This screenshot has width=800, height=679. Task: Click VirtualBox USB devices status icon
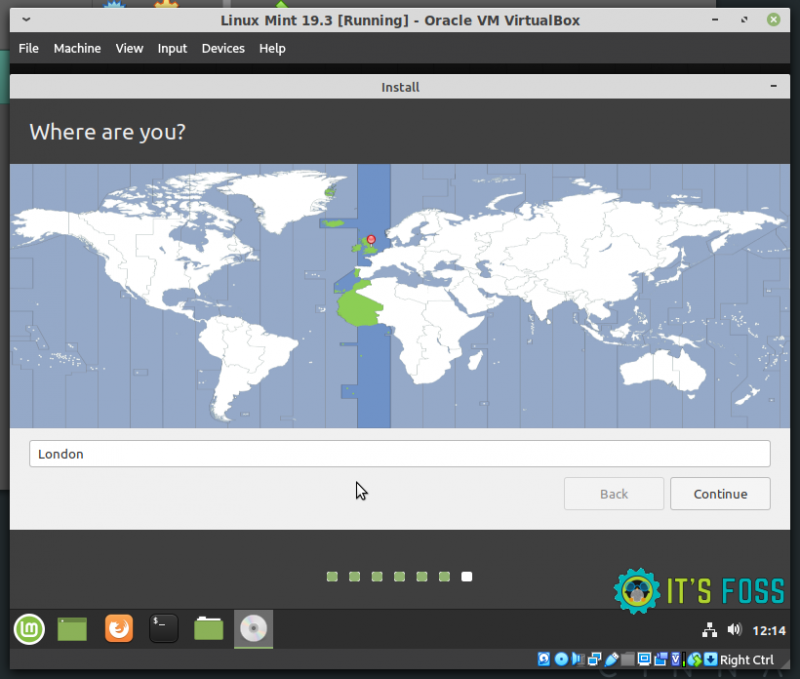coord(611,659)
